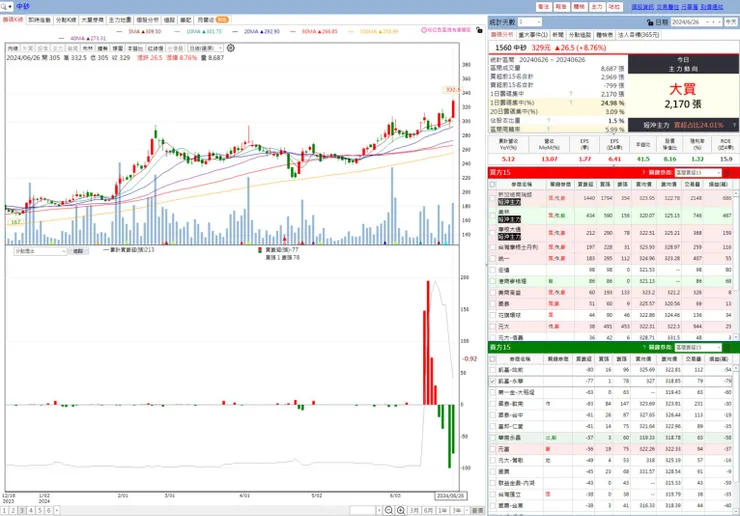The width and height of the screenshot is (740, 516).
Task: Tick checkbox for 新加坡商瑞銀 row
Action: pyautogui.click(x=493, y=198)
